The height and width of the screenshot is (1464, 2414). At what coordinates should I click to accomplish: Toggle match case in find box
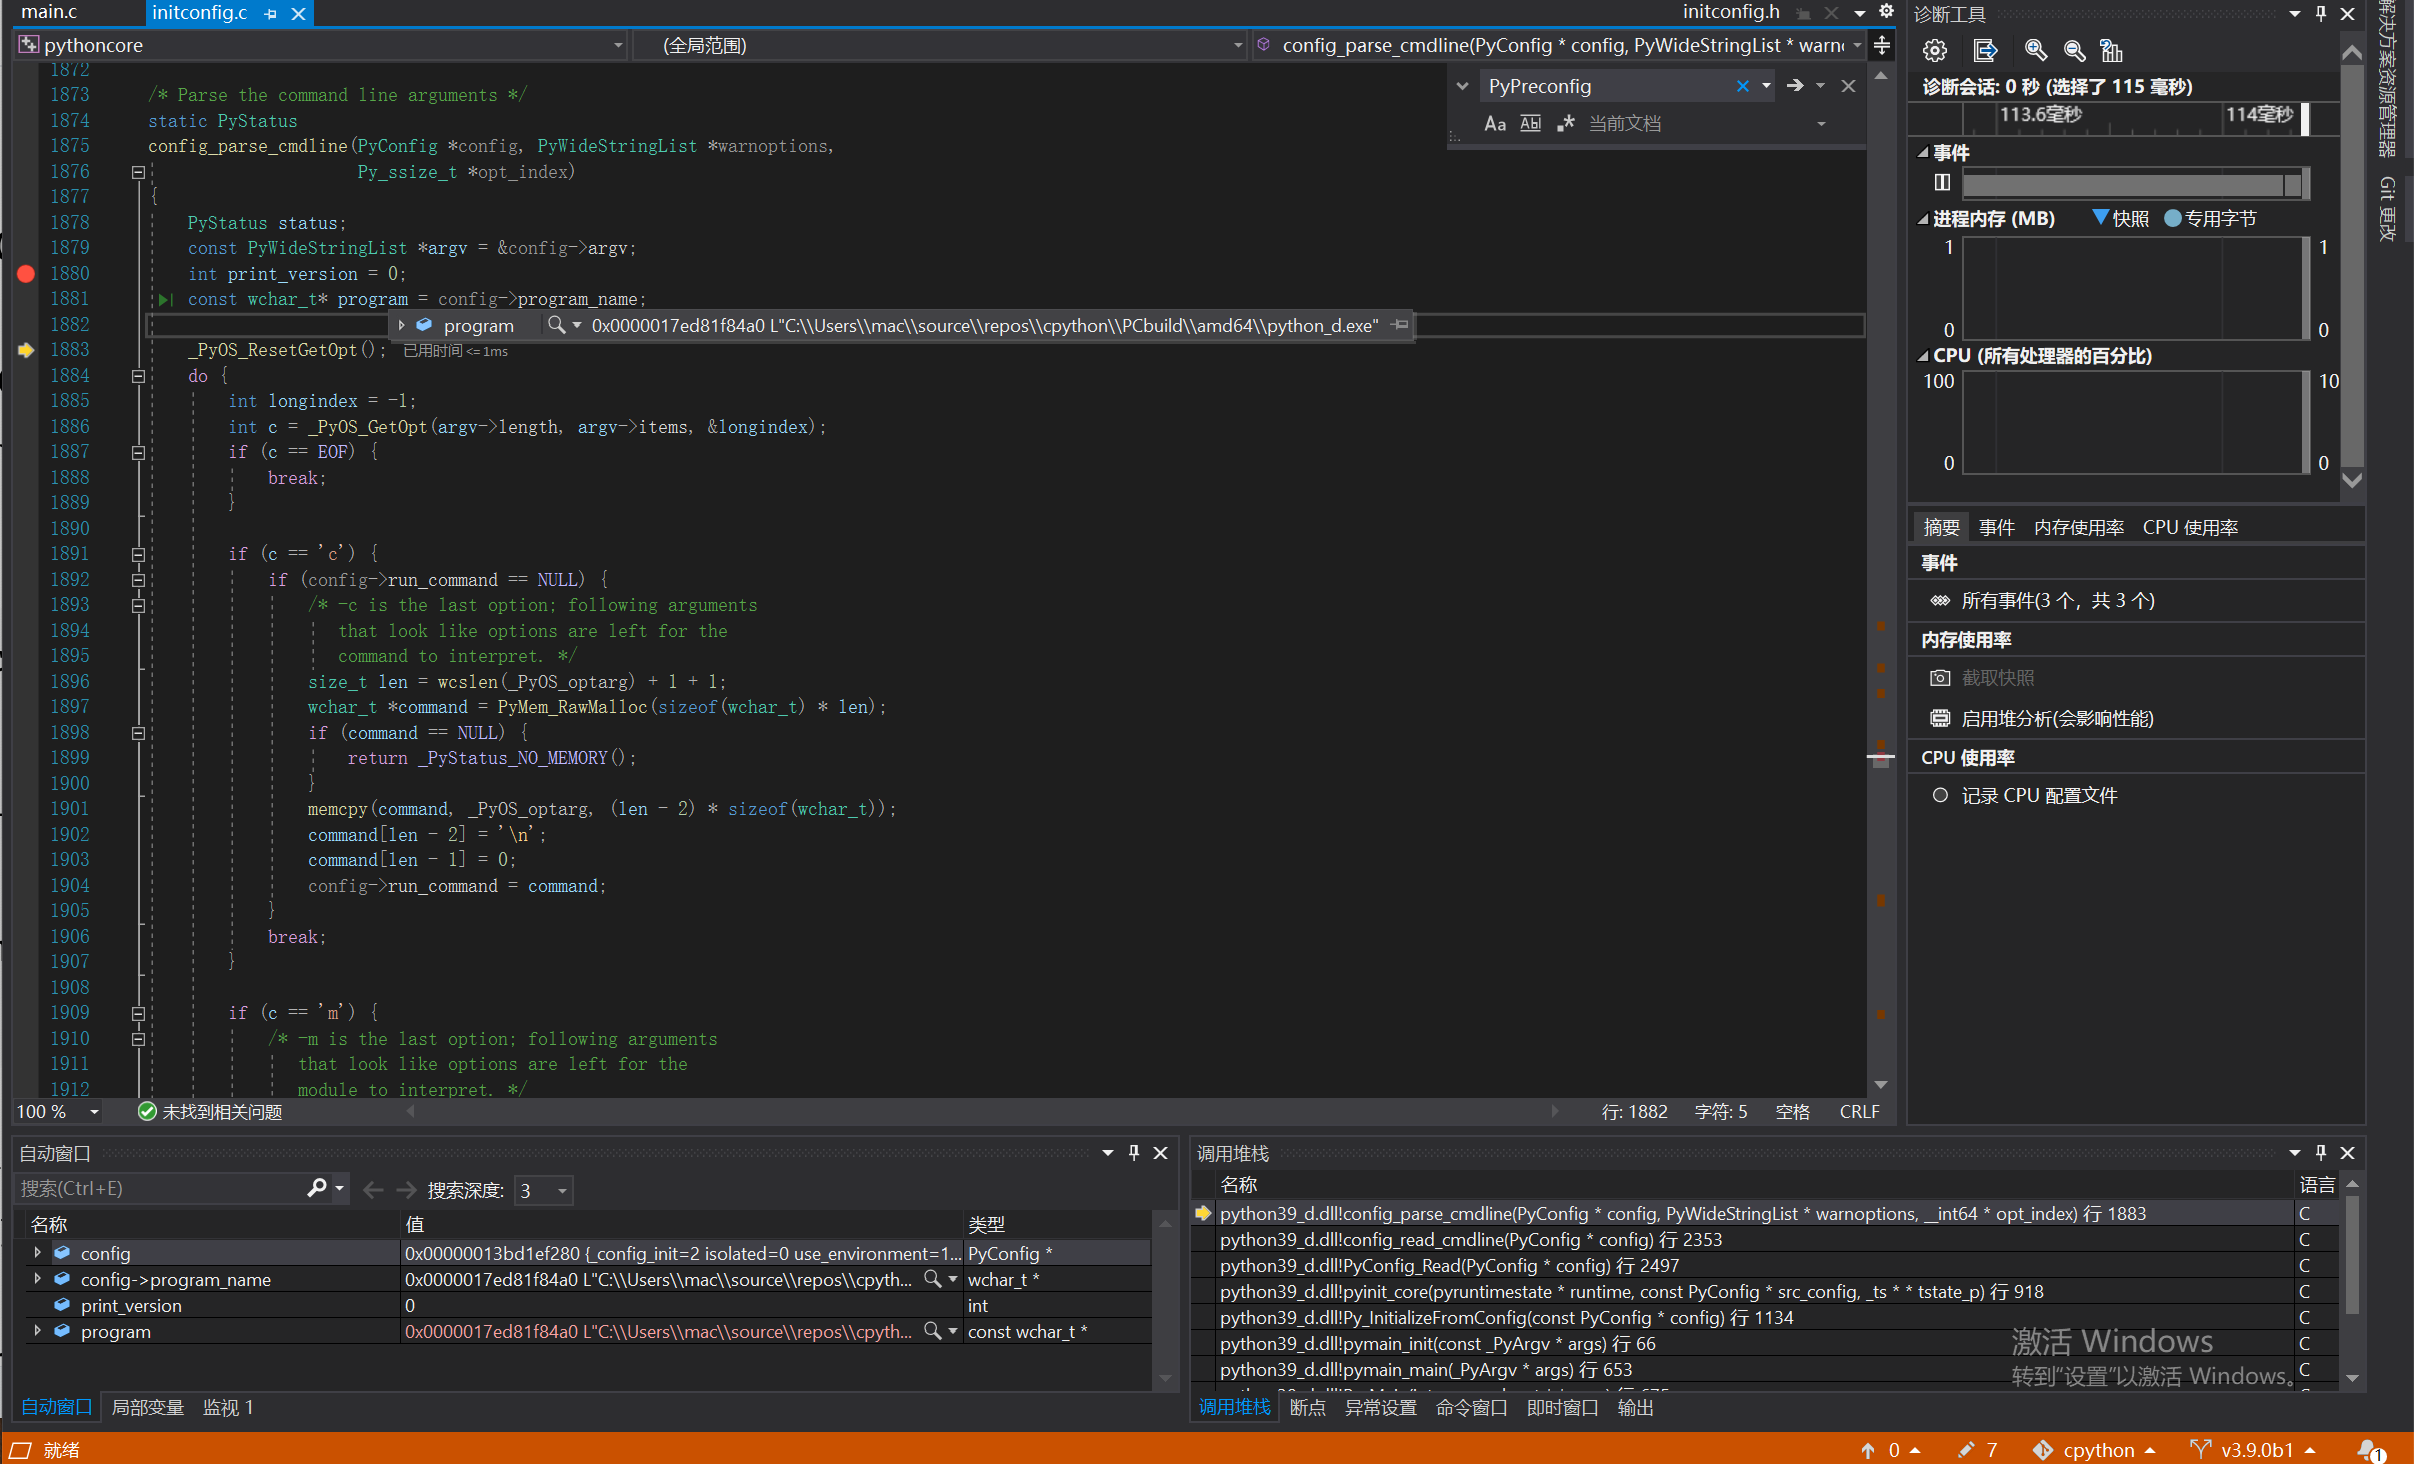[x=1495, y=123]
